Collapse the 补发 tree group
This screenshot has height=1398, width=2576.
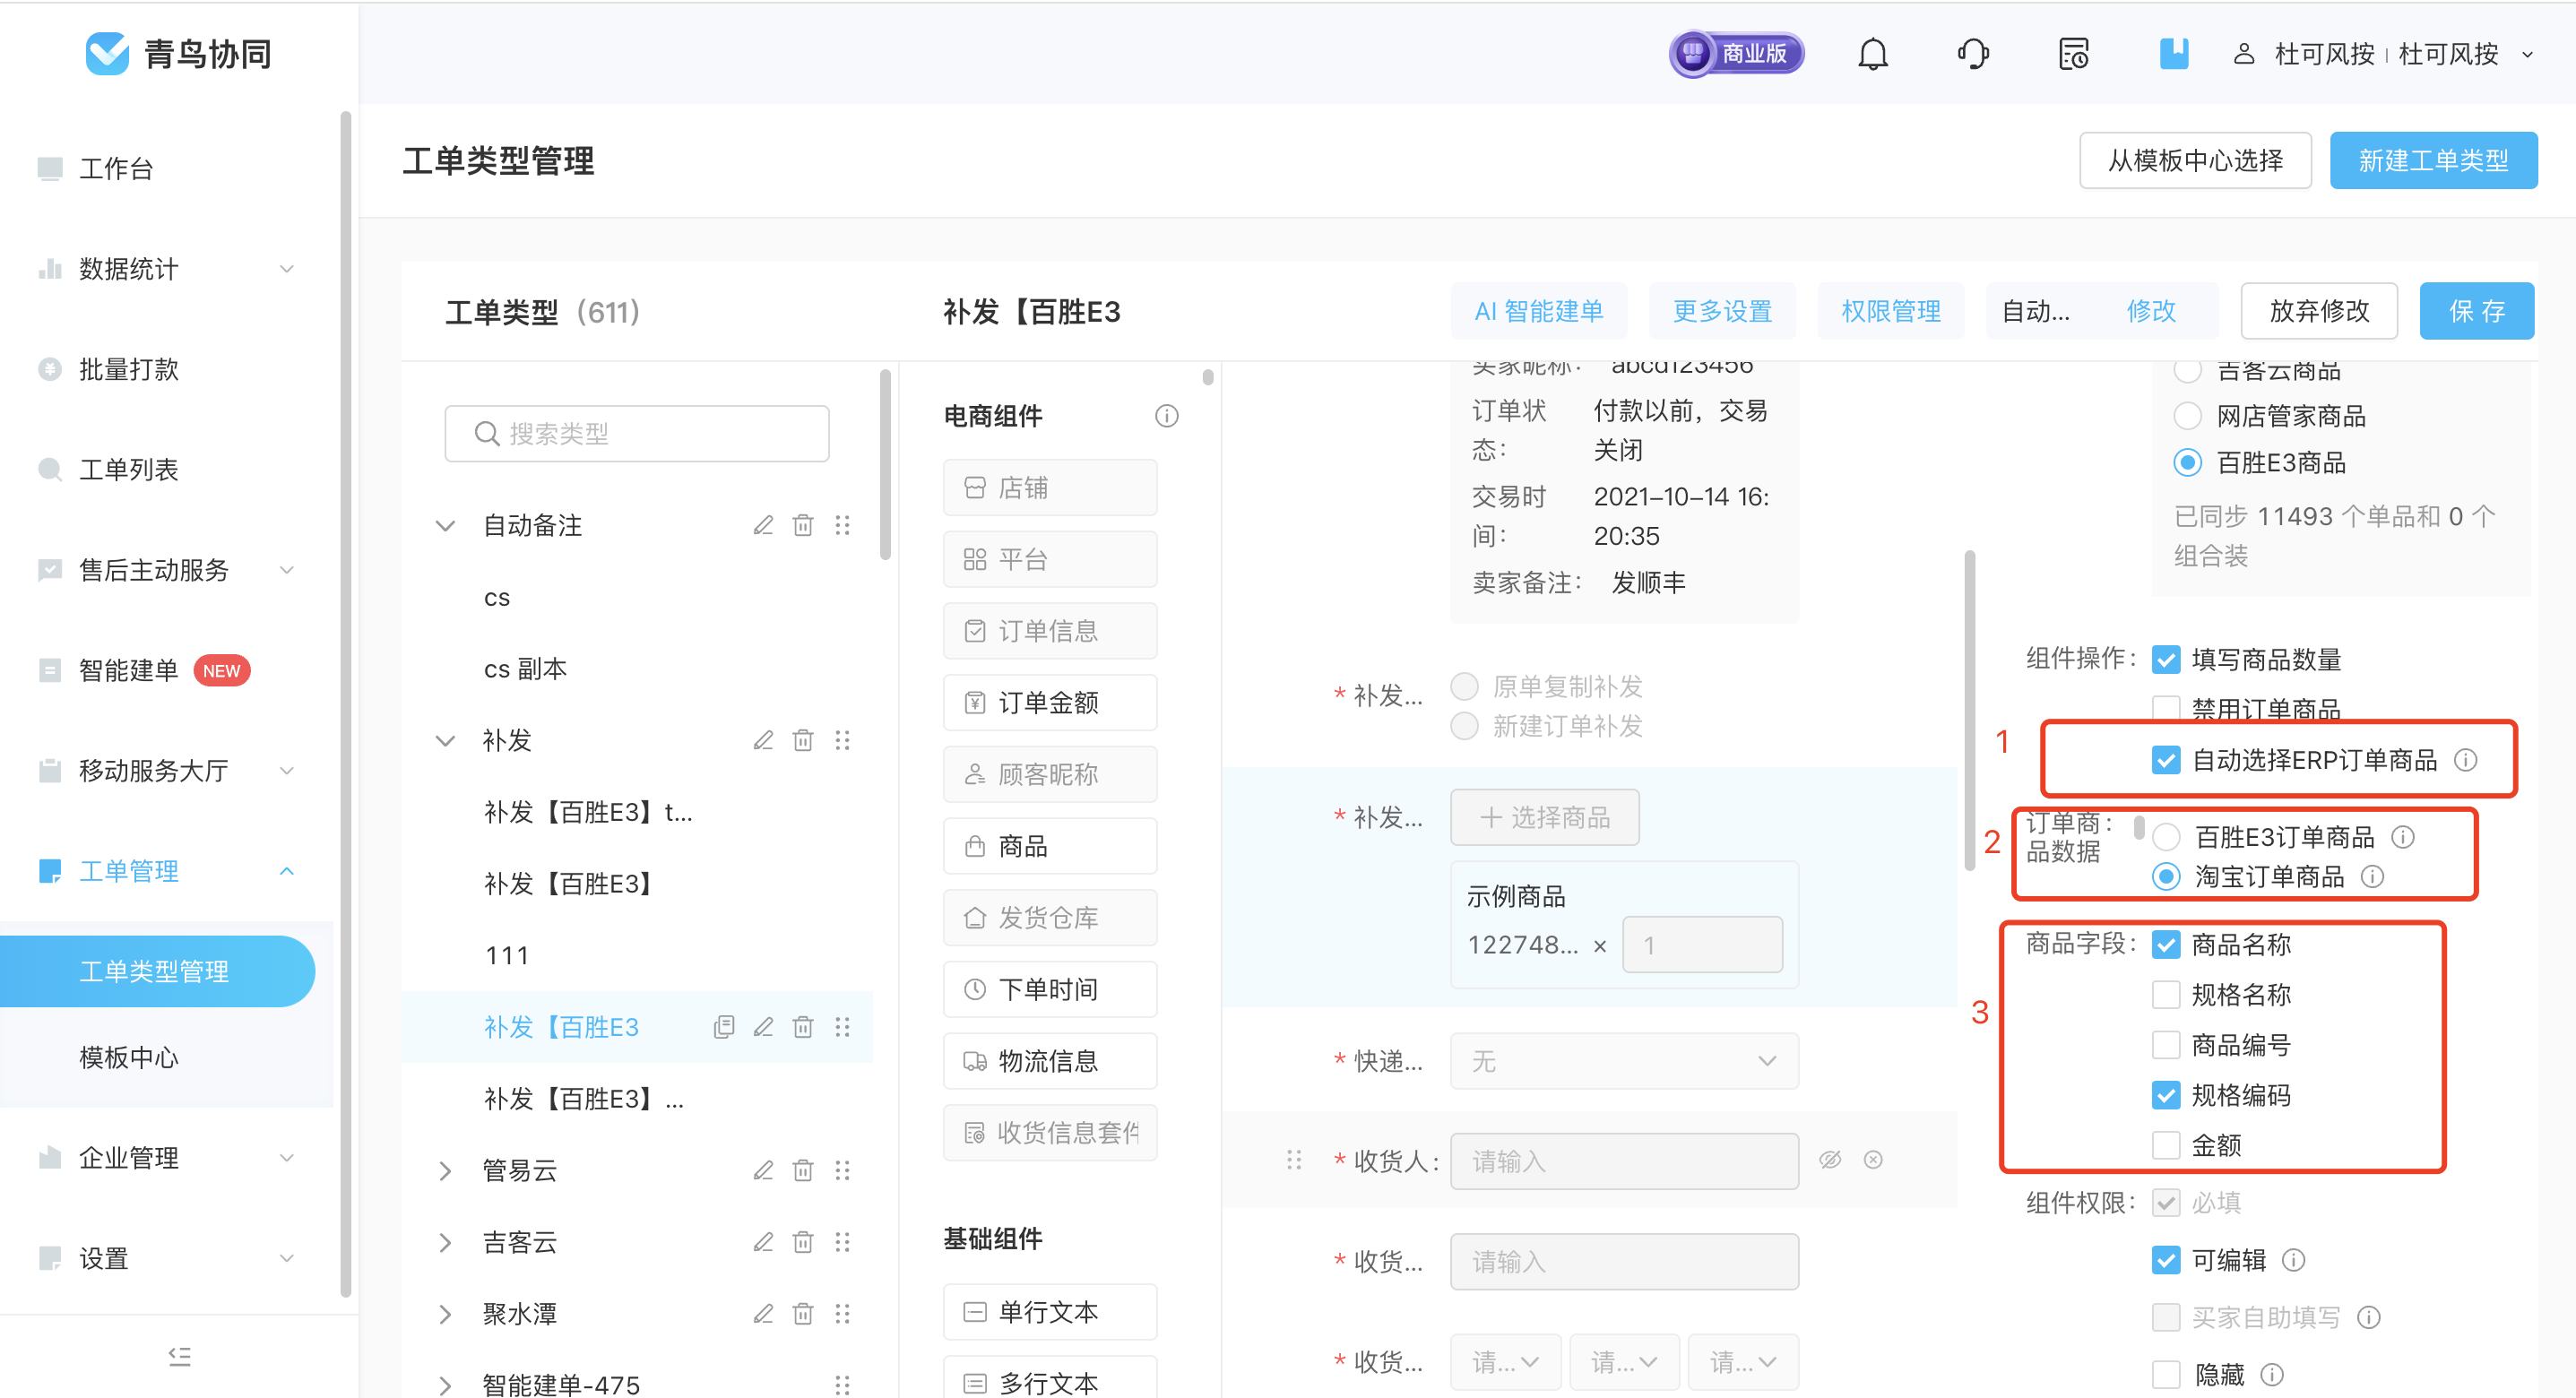pyautogui.click(x=445, y=741)
